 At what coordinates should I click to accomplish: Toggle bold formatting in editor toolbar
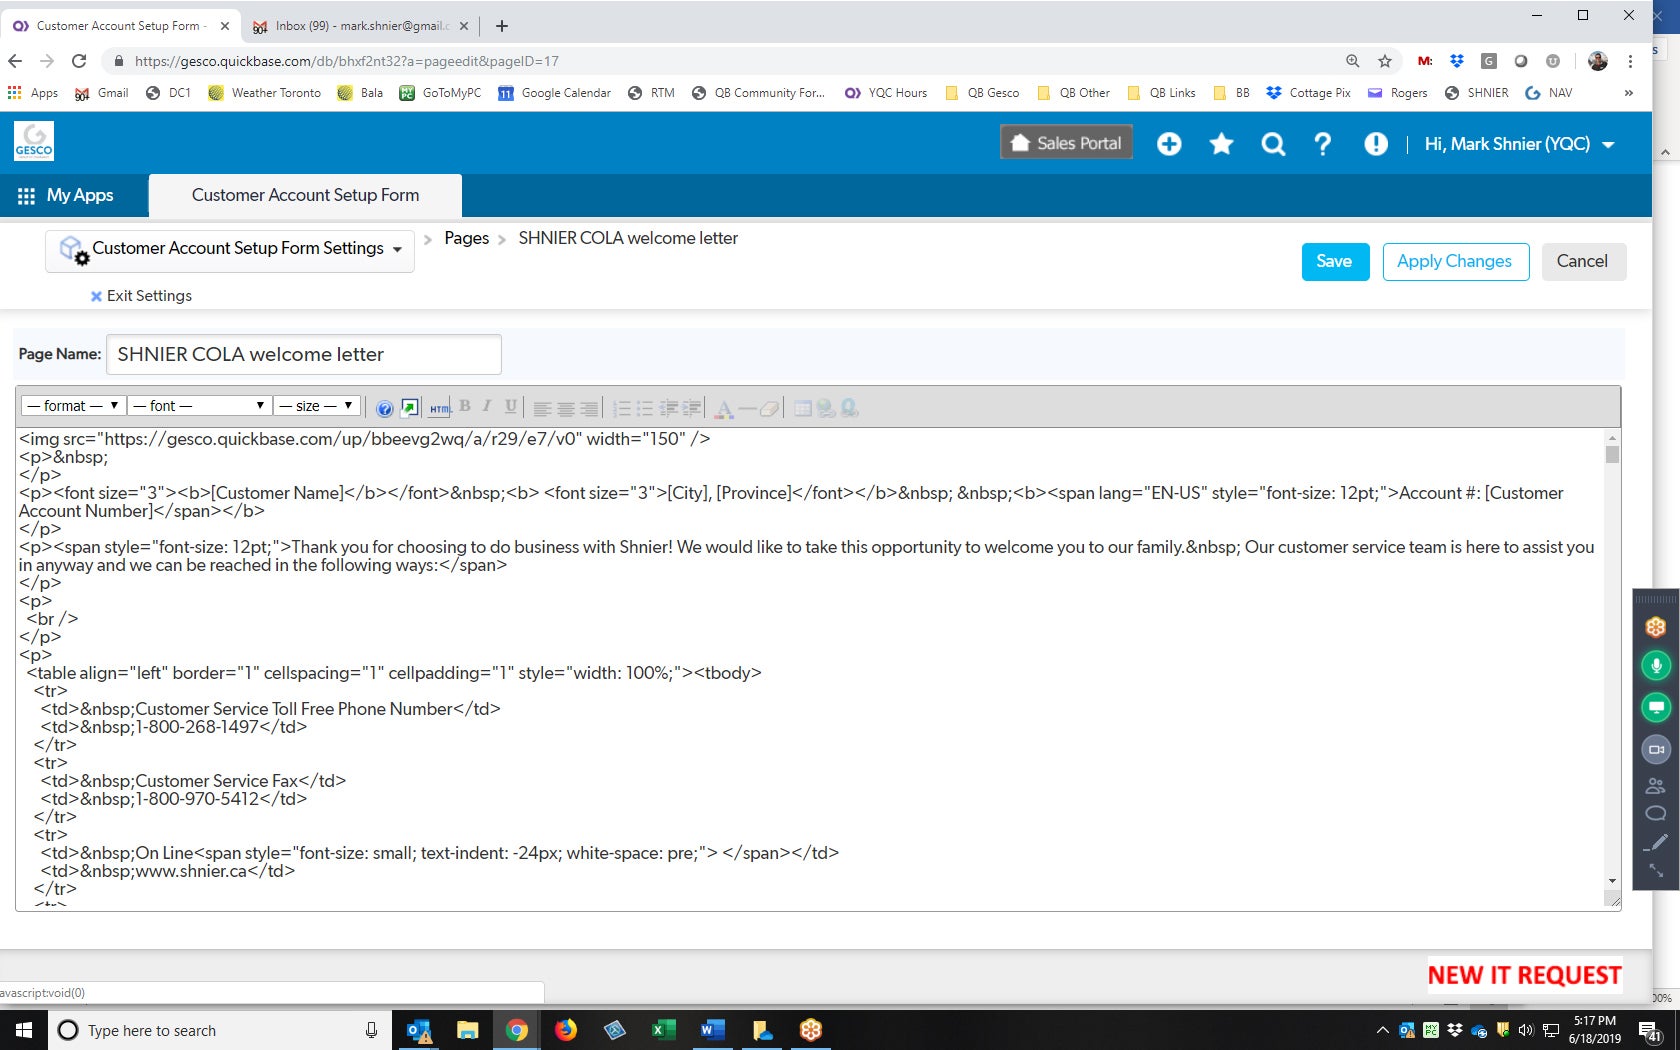[x=465, y=406]
